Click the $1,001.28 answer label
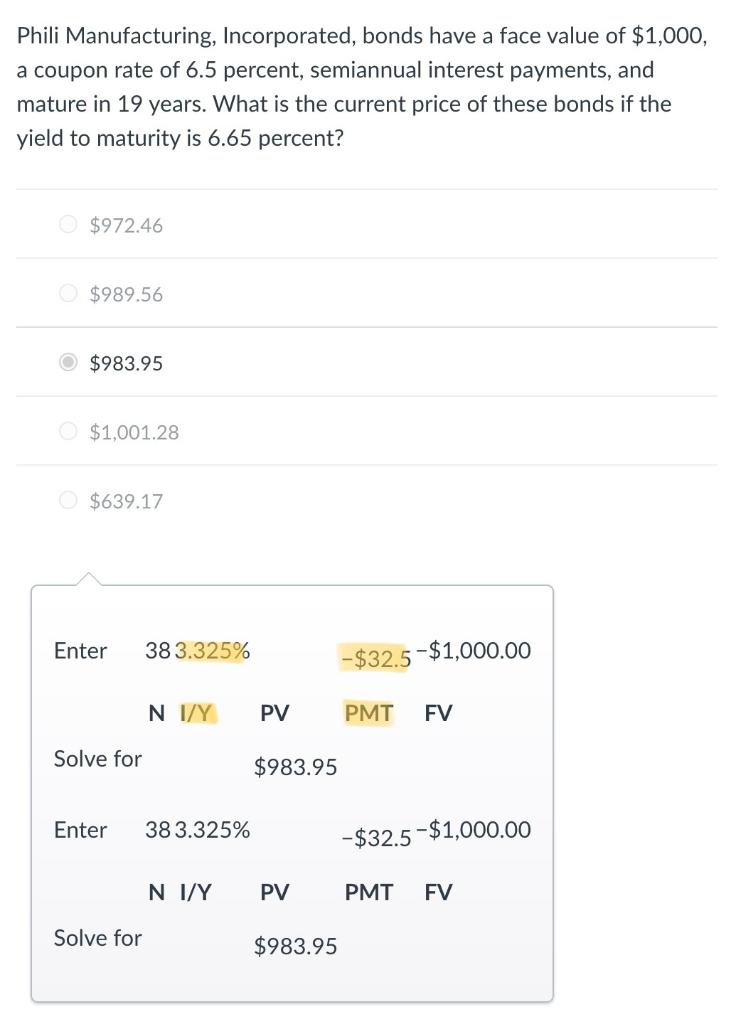This screenshot has width=731, height=1024. coord(134,432)
